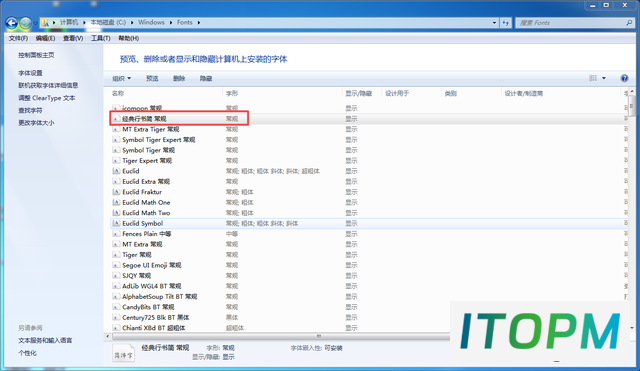Open the 查看(V) menu

click(73, 38)
